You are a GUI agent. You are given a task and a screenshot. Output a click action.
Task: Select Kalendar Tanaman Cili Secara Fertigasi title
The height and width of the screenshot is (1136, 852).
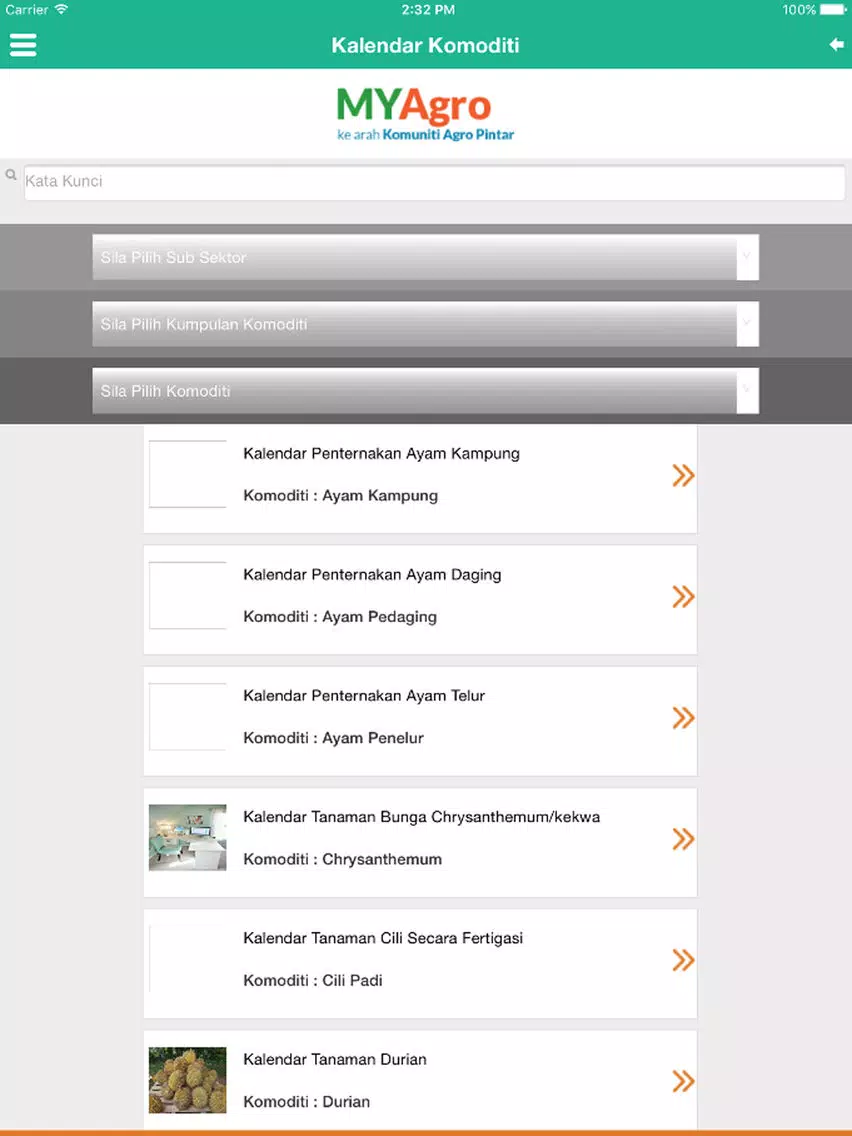click(x=383, y=937)
